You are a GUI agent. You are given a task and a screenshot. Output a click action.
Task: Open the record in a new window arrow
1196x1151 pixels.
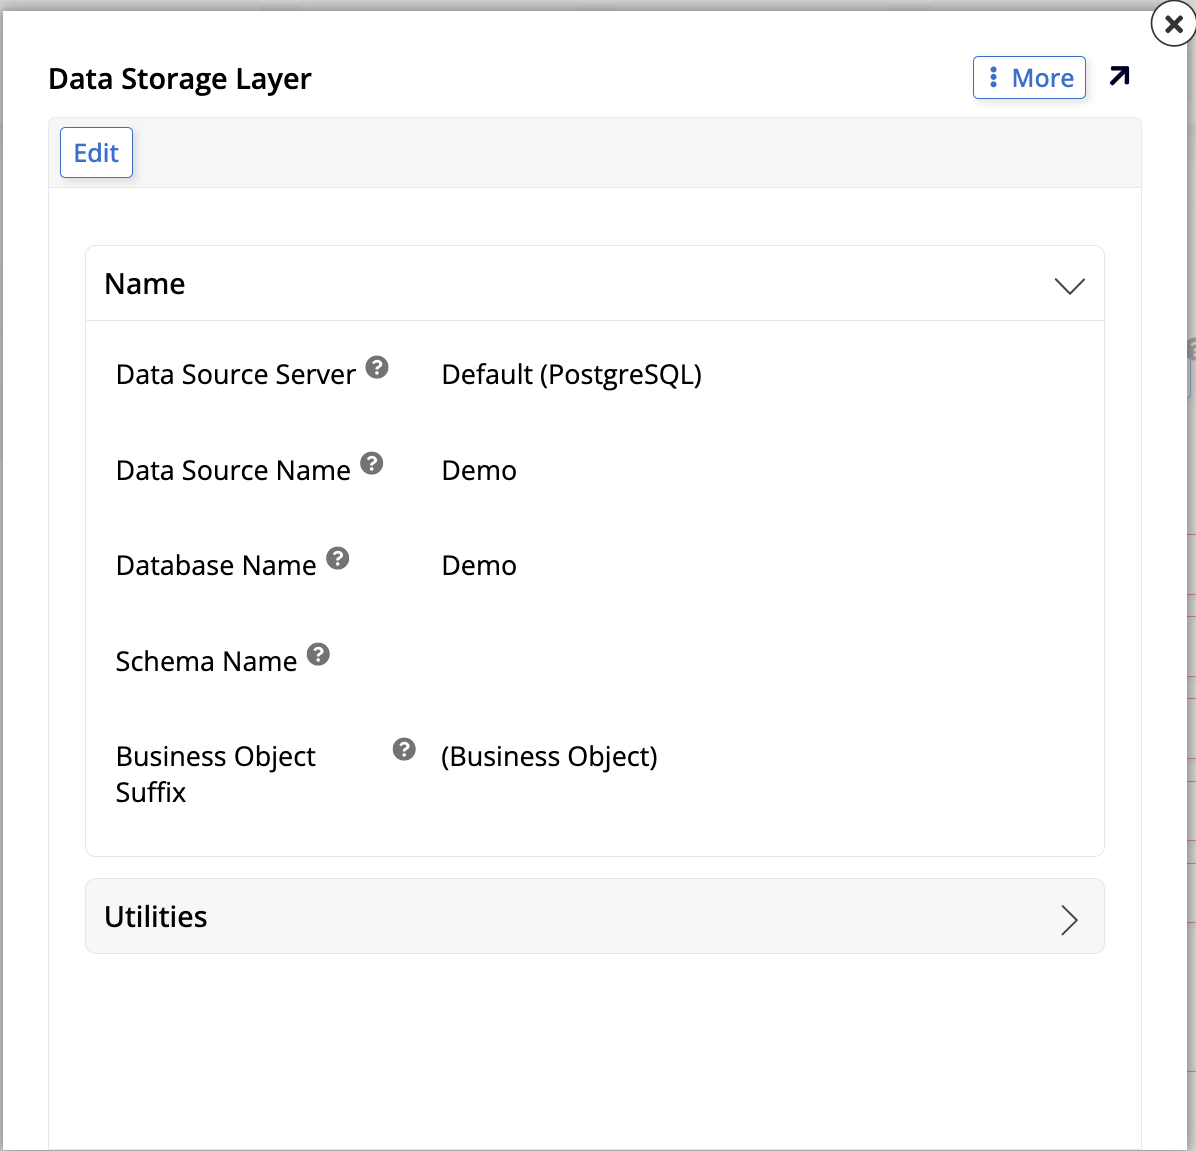[1120, 76]
